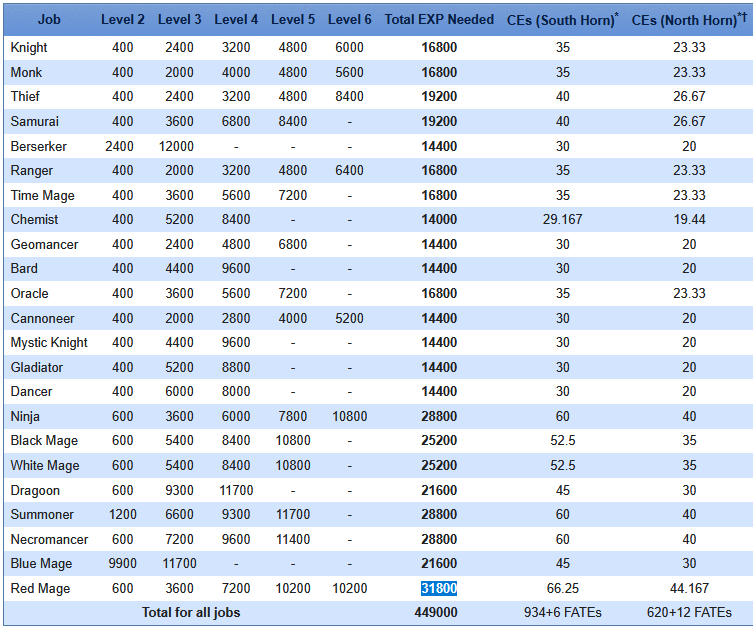Click Cannoneer's Level 4 value 2800
753x628 pixels.
coord(236,318)
